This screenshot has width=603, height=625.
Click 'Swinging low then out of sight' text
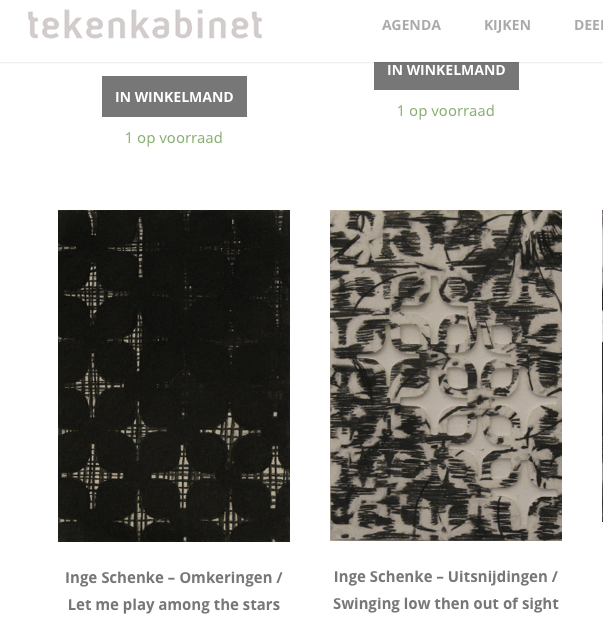coord(446,603)
